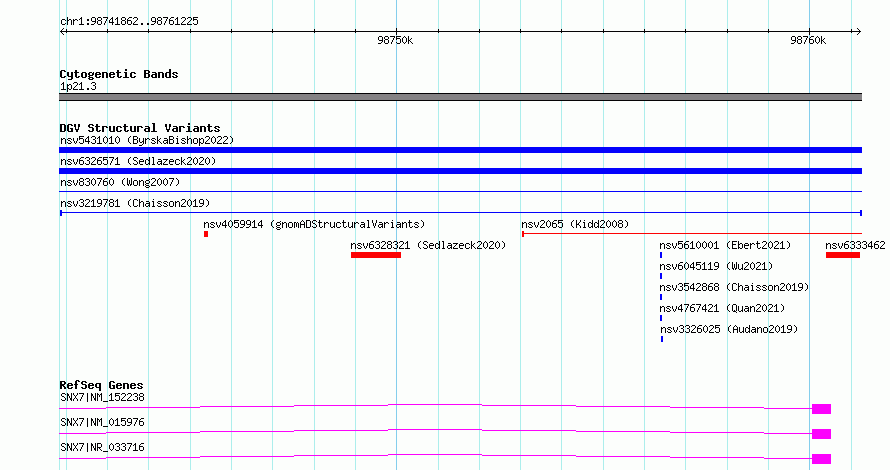The height and width of the screenshot is (470, 890).
Task: Click the DGV Structural Variants track title
Action: click(140, 128)
